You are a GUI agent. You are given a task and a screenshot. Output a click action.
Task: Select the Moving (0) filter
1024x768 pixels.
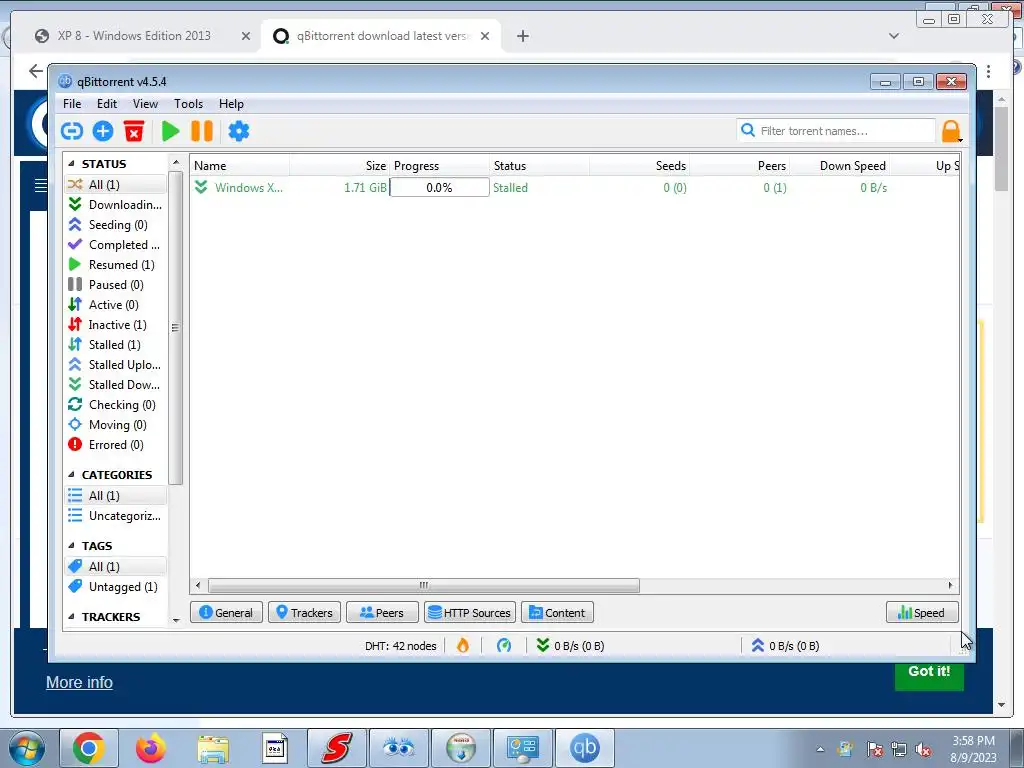pos(116,425)
